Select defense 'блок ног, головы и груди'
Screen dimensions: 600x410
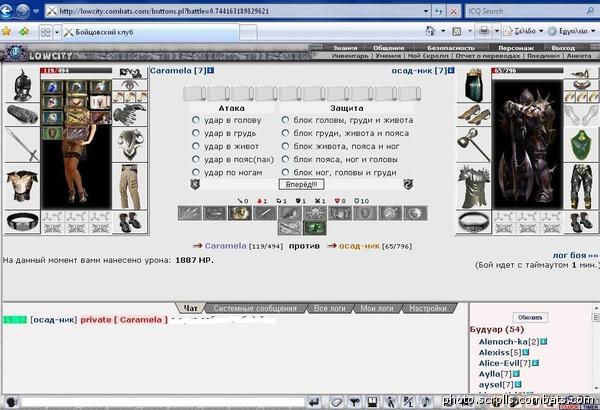click(x=285, y=172)
